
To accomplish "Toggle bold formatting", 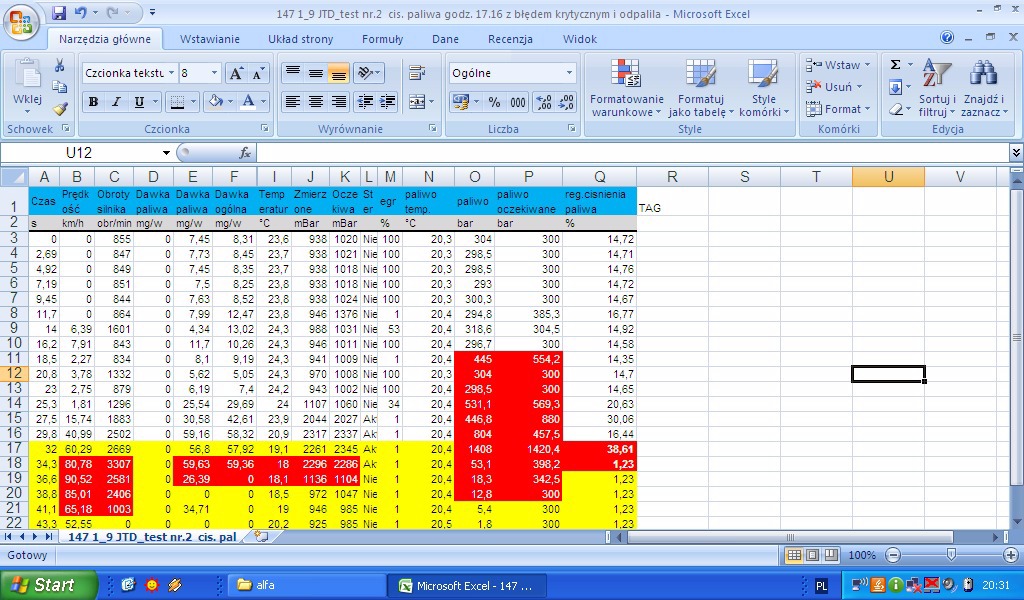I will (93, 102).
